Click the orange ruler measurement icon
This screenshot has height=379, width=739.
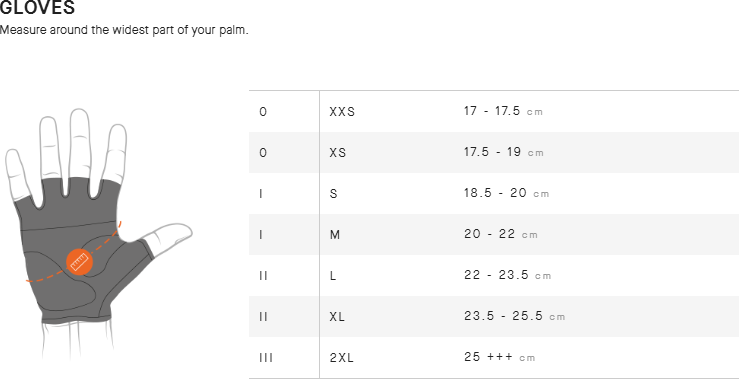point(79,262)
